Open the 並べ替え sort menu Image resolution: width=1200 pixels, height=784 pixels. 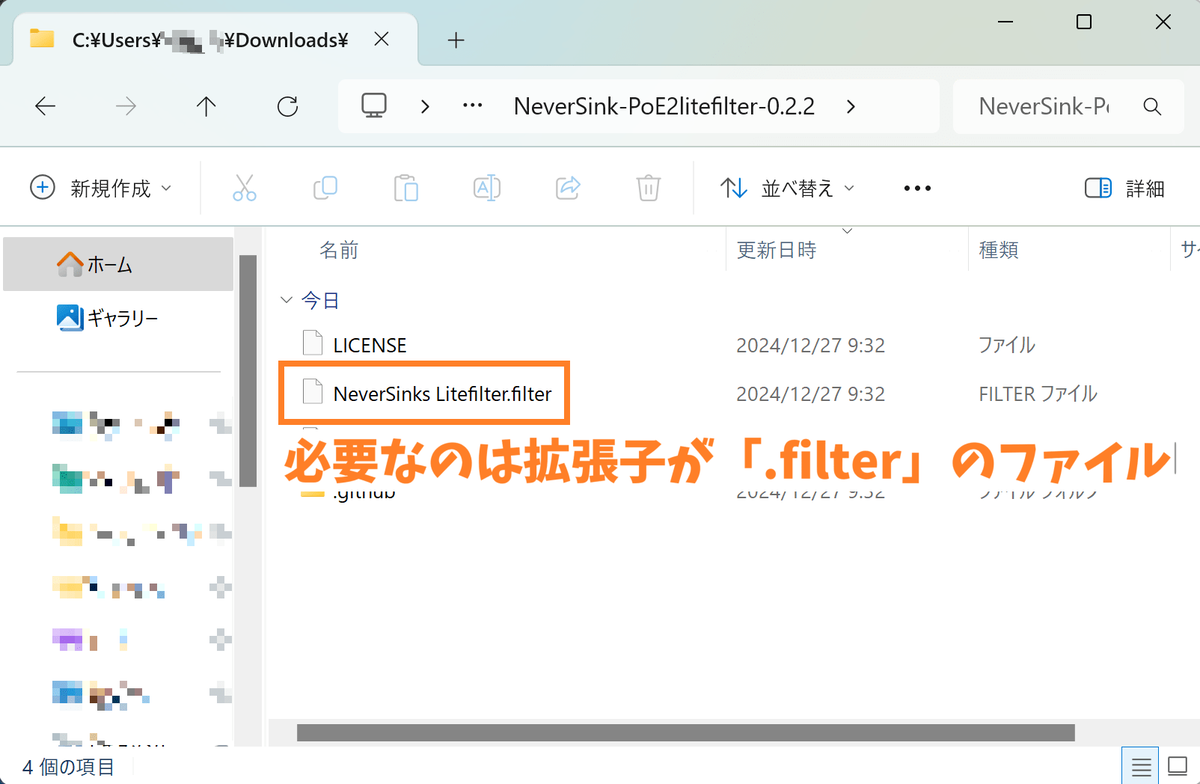[x=788, y=188]
